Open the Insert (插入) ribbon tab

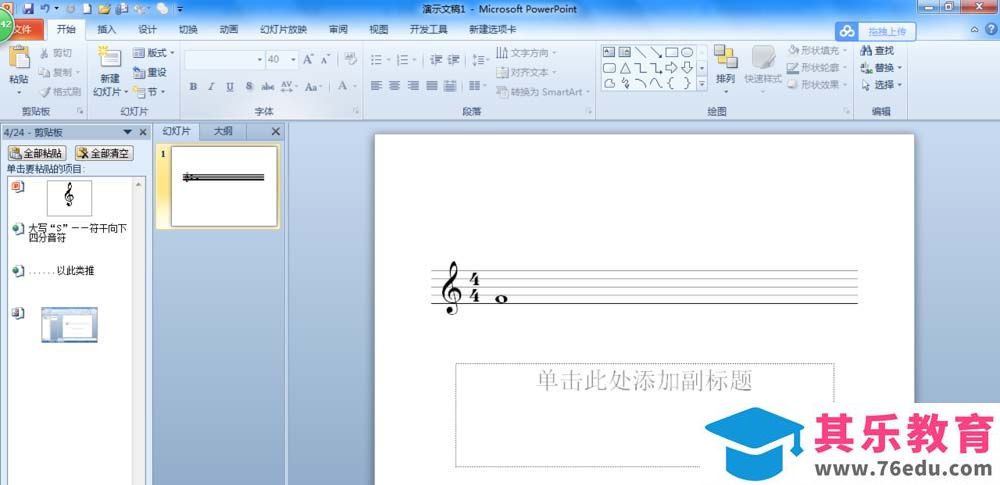(107, 29)
